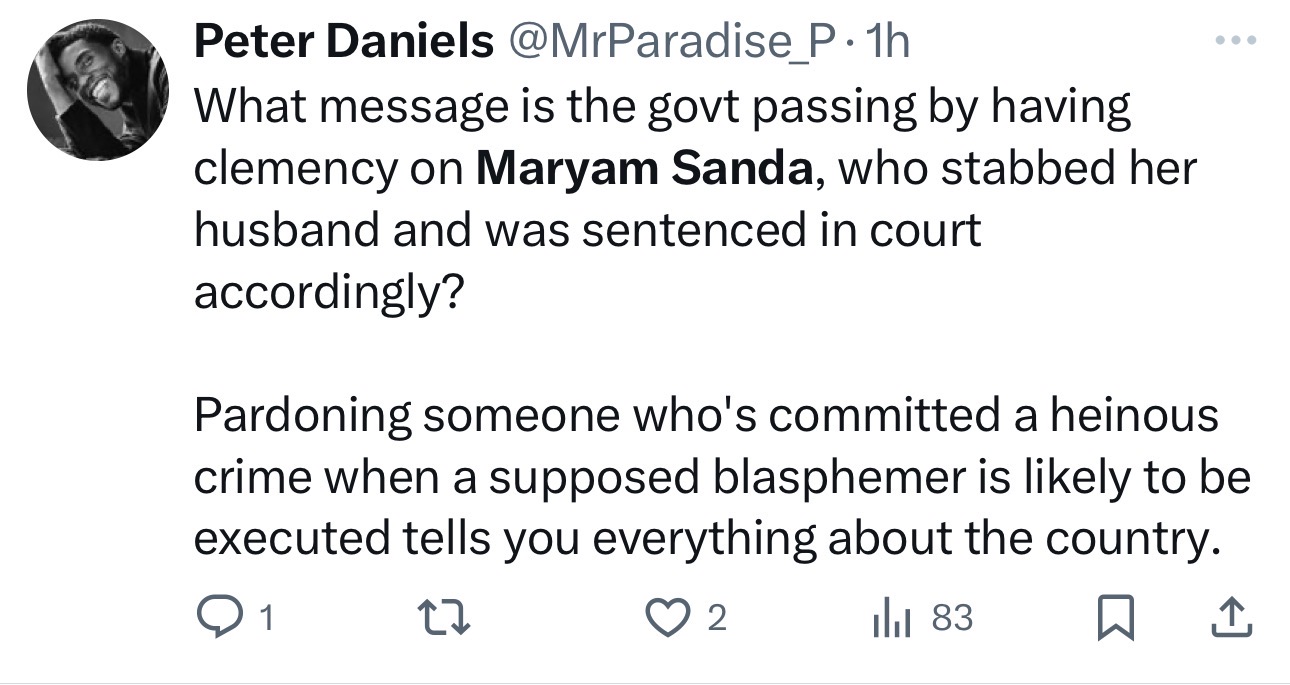The image size is (1290, 685).
Task: Open the Peter Daniels display name
Action: point(342,42)
